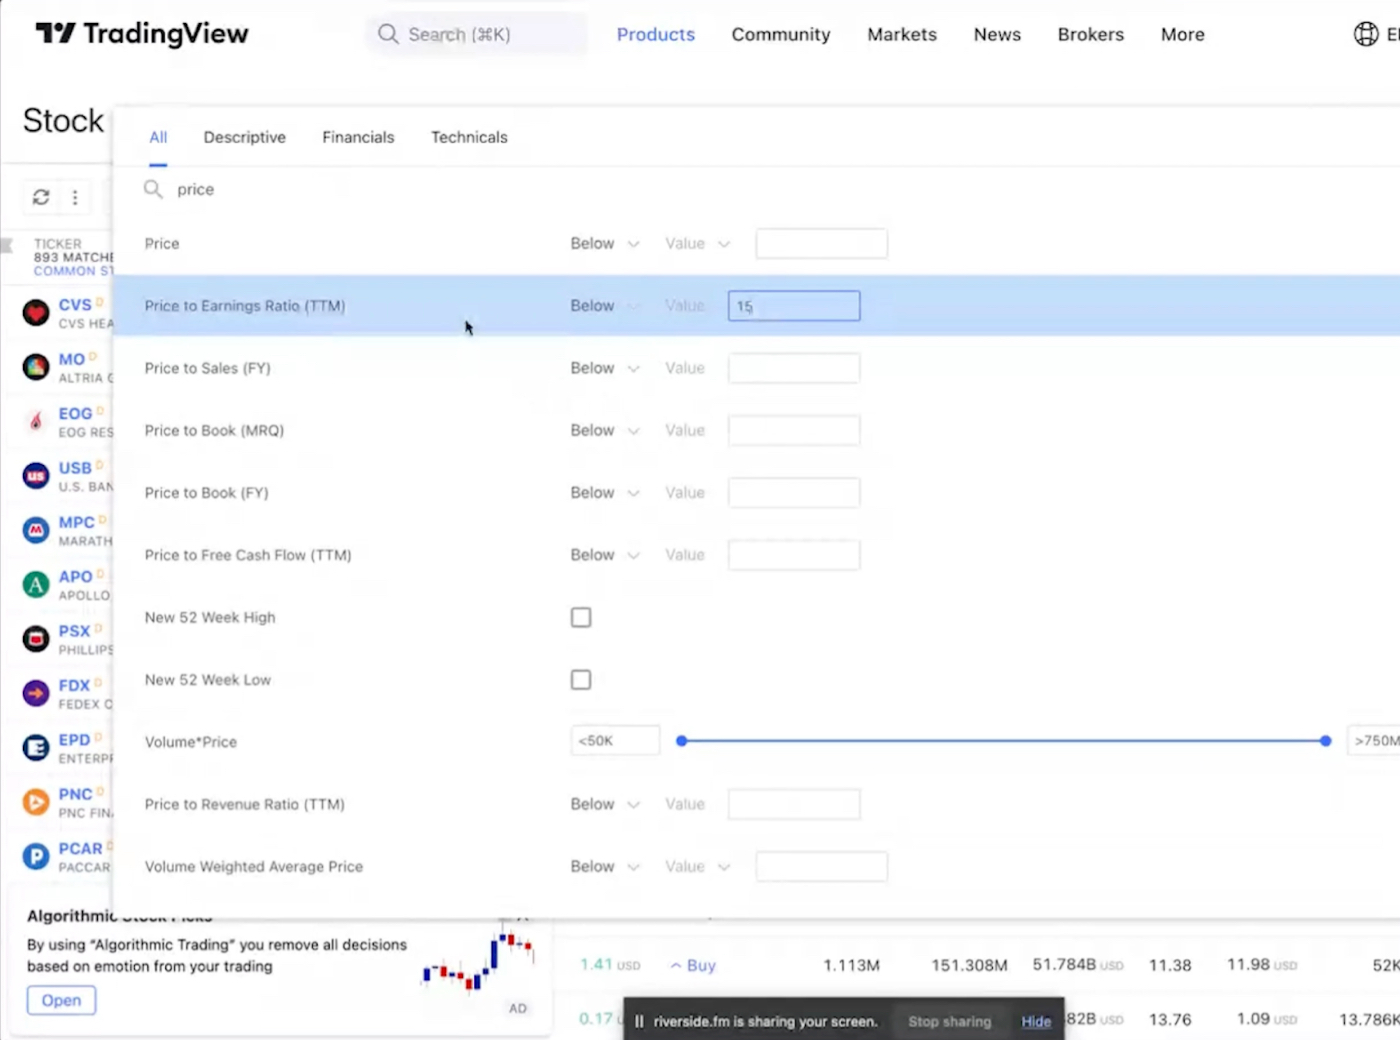Screen dimensions: 1400x1040
Task: Click the Price to Book (MRQ) value field
Action: (x=793, y=431)
